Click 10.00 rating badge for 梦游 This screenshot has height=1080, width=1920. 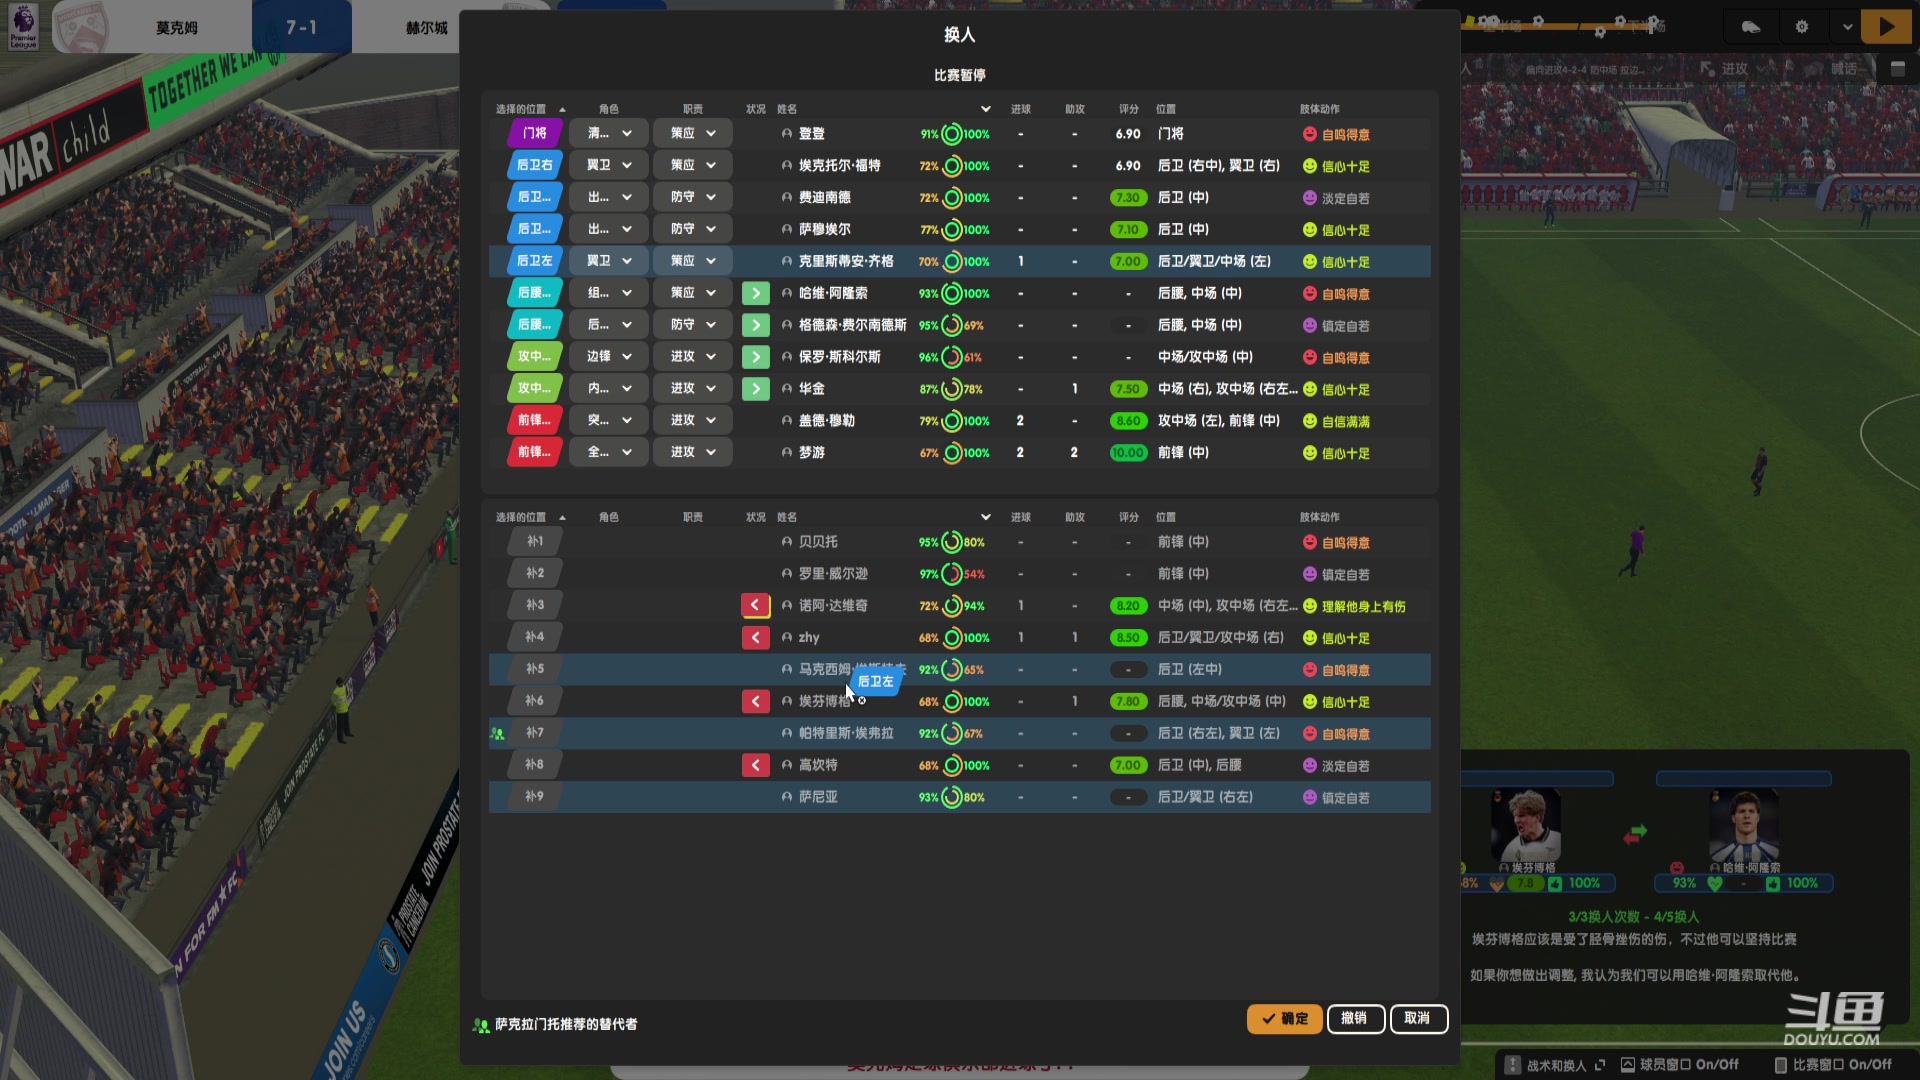click(x=1128, y=453)
